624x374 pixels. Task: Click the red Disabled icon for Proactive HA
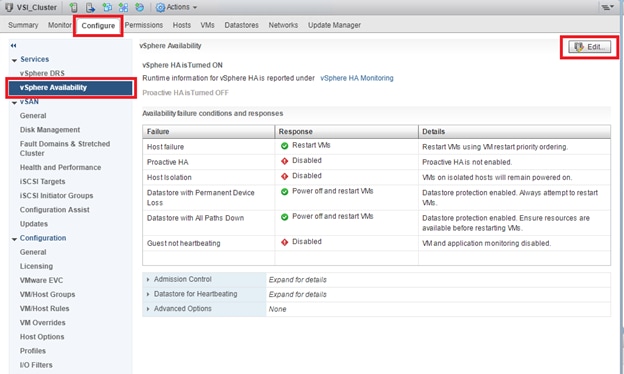[x=285, y=161]
